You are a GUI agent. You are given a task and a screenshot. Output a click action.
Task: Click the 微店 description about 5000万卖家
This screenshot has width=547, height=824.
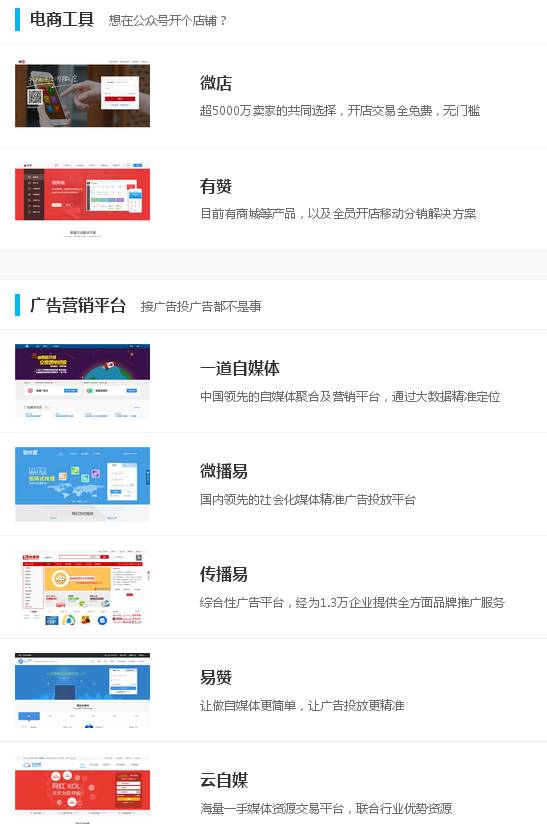(340, 111)
